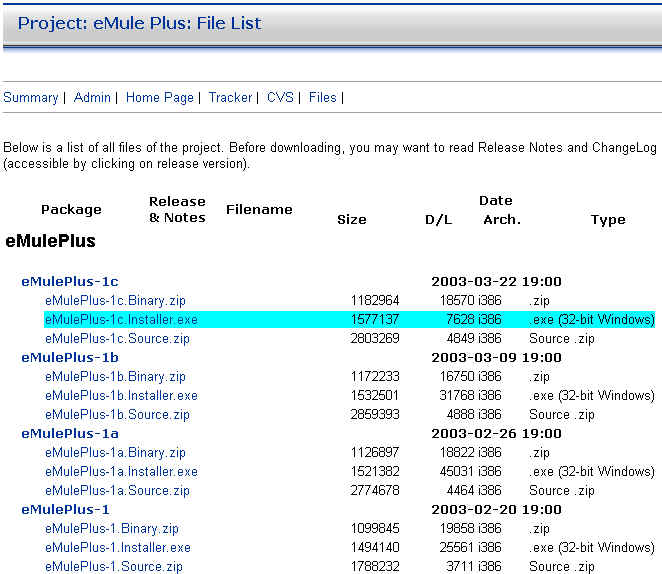Screen dimensions: 662x574
Task: Download eMulePlus-1c.Binary.zip
Action: click(115, 301)
